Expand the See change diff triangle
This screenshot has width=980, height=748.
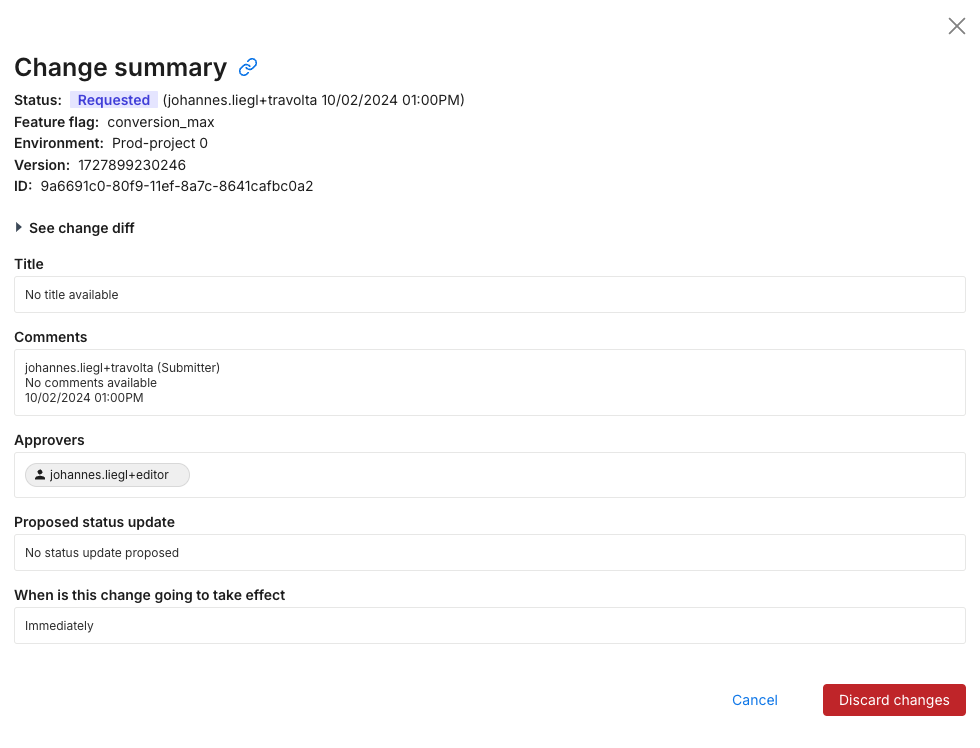pyautogui.click(x=19, y=228)
